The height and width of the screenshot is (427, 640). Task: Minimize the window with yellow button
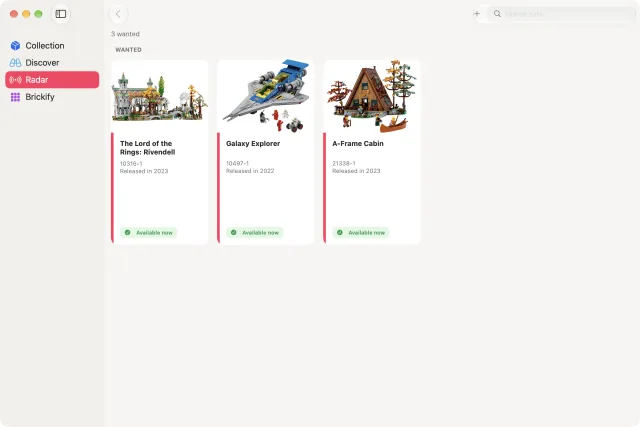[x=26, y=14]
